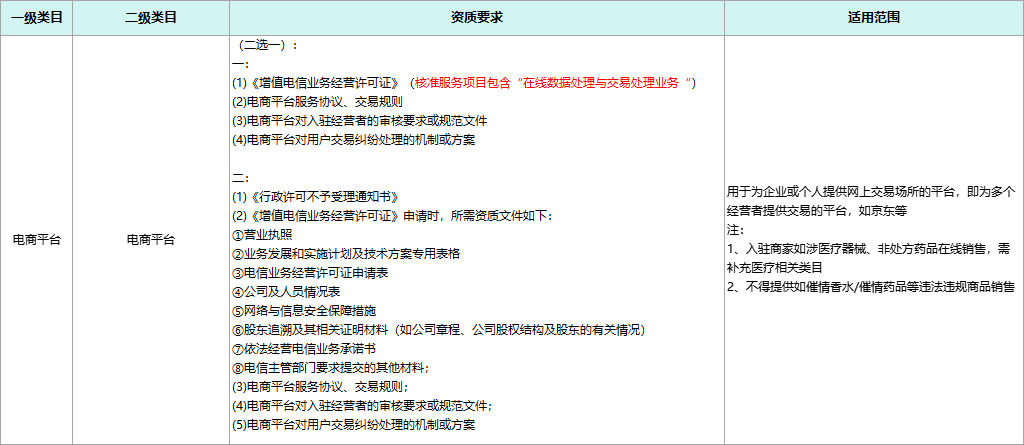1024x445 pixels.
Task: Click the ⑤网络与信息安全保障措施 line
Action: coord(304,310)
